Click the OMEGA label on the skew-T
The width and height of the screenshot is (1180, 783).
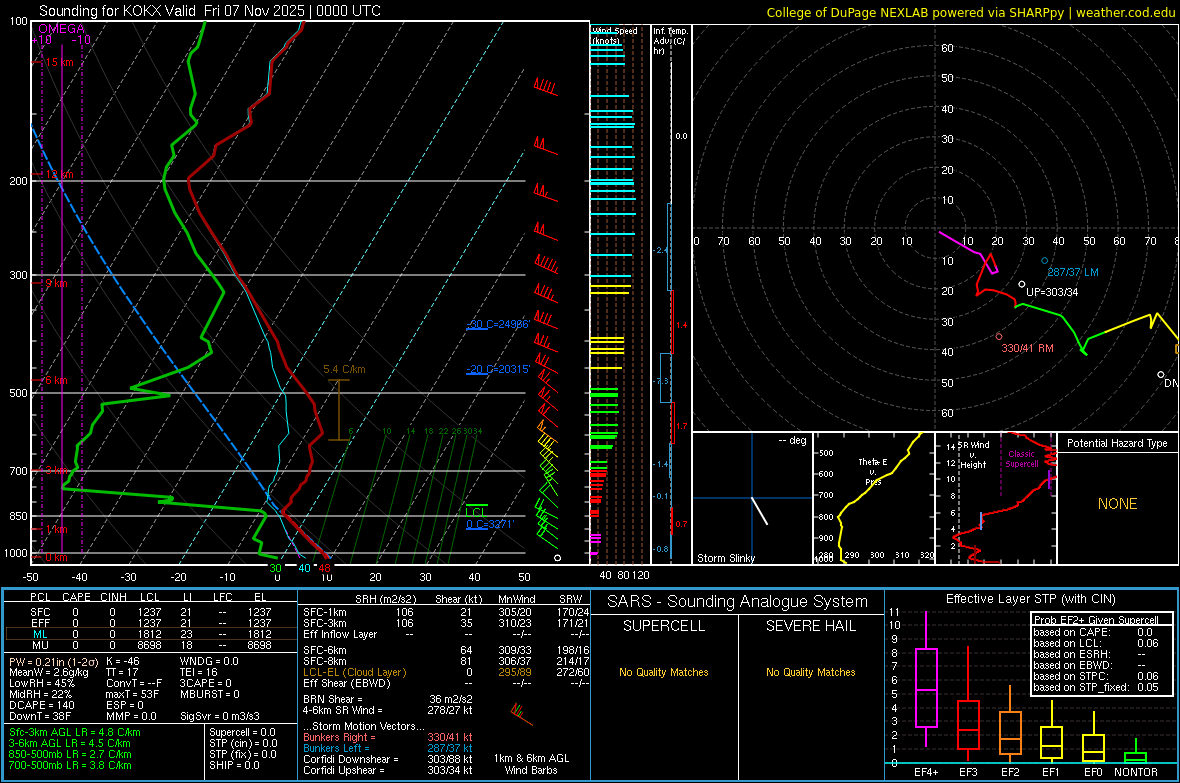pos(62,29)
